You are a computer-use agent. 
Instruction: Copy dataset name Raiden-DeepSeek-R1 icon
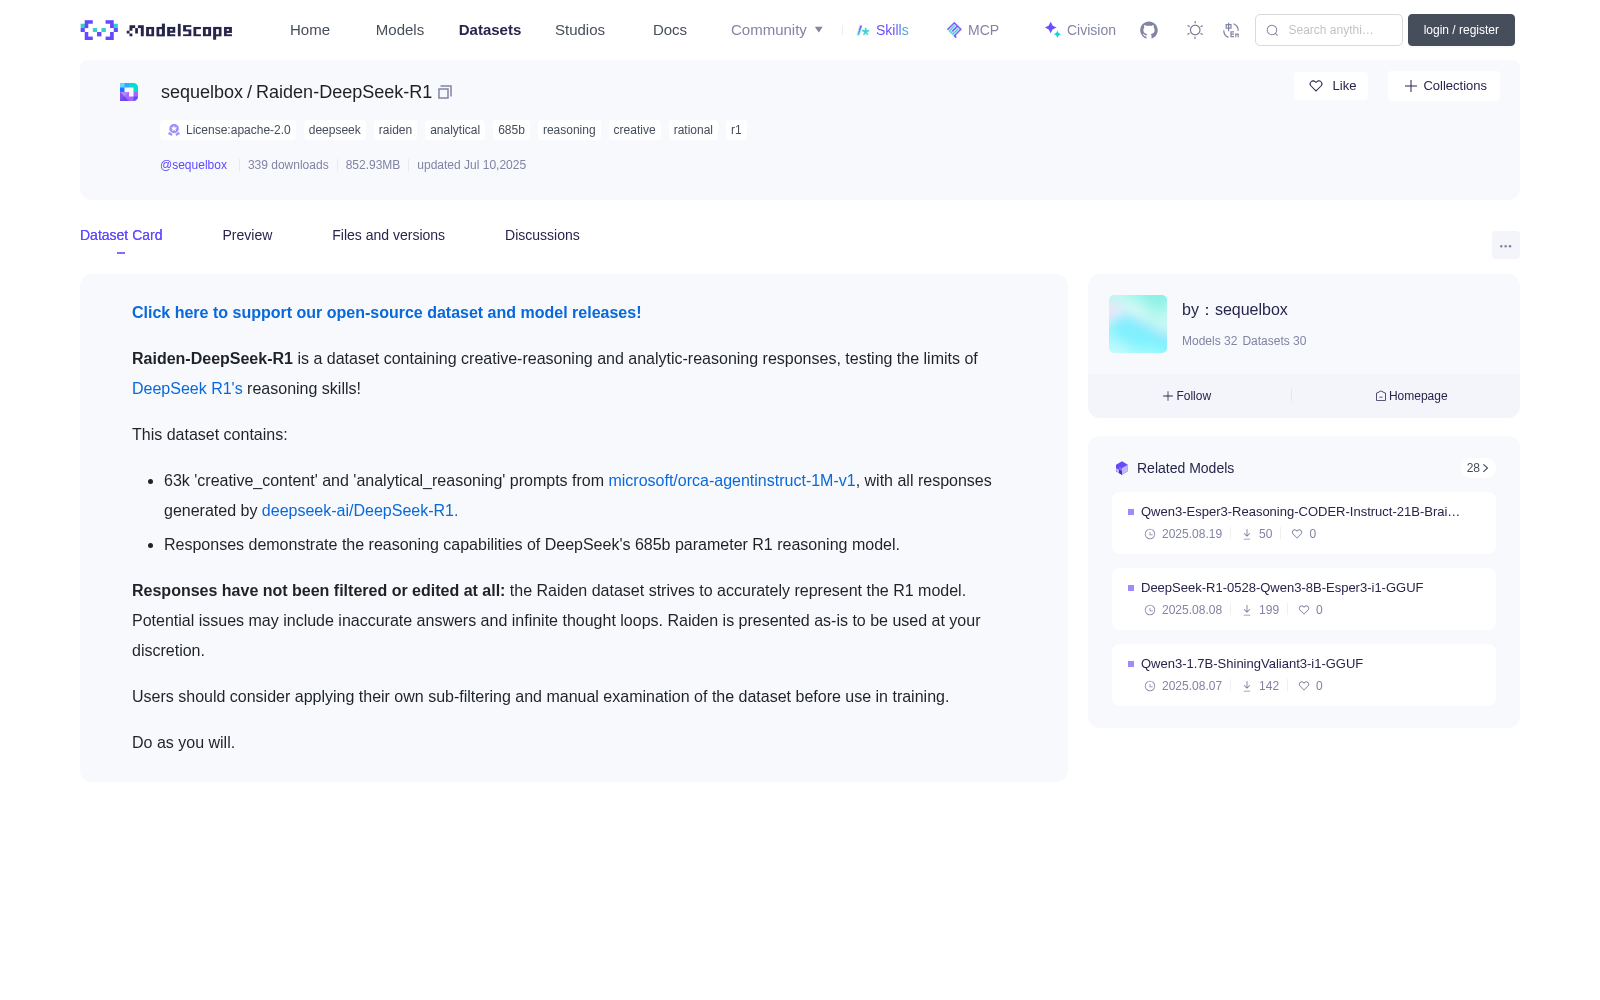(445, 92)
